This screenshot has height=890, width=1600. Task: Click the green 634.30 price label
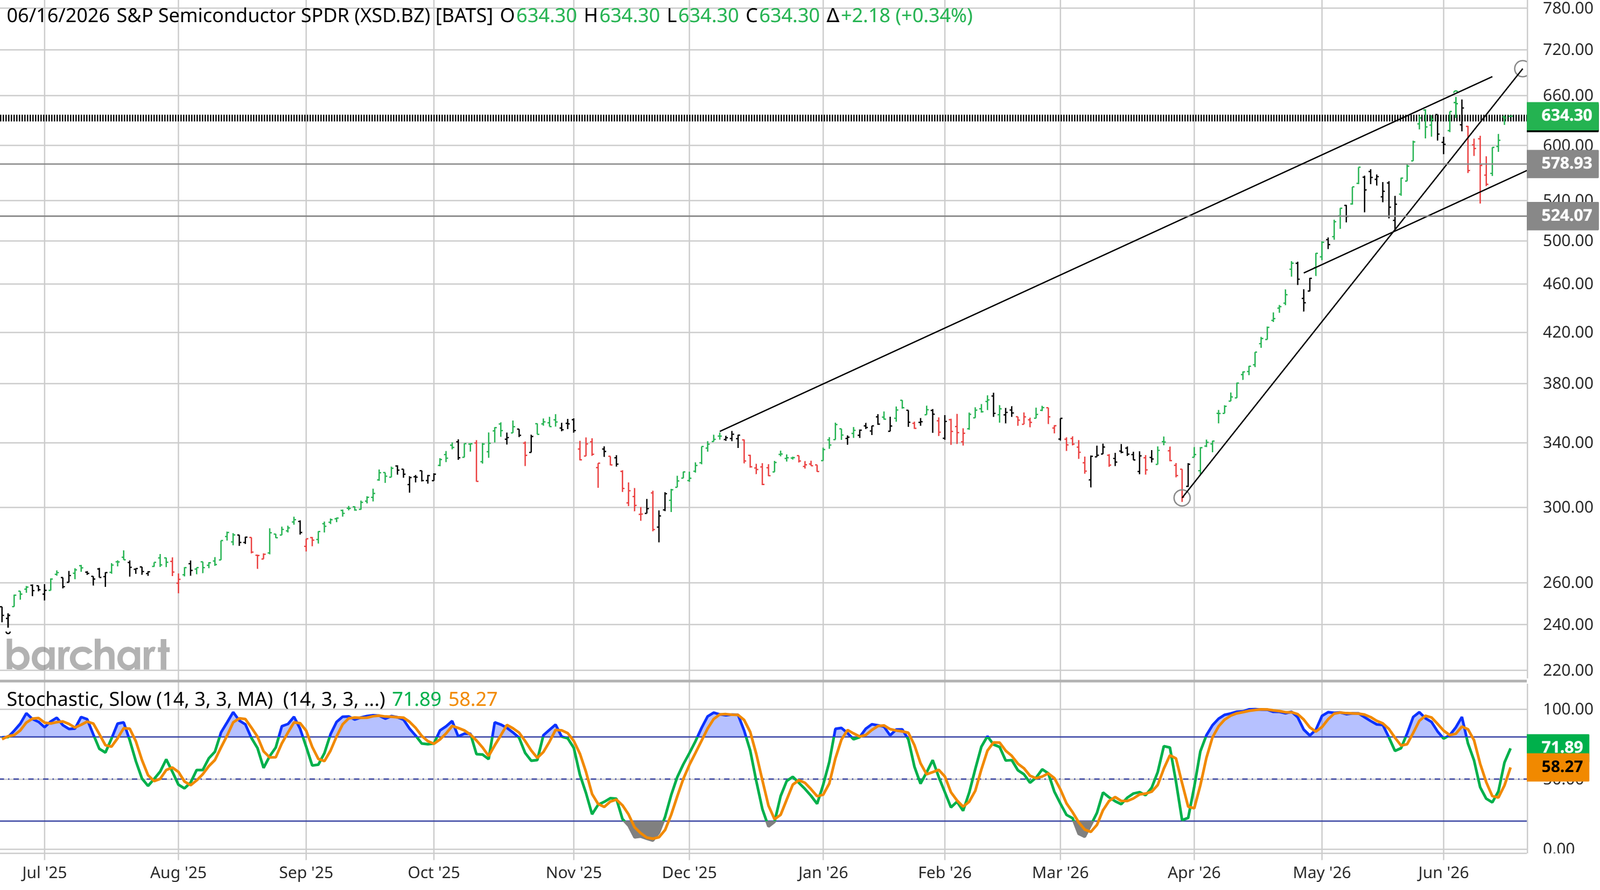[x=1563, y=116]
